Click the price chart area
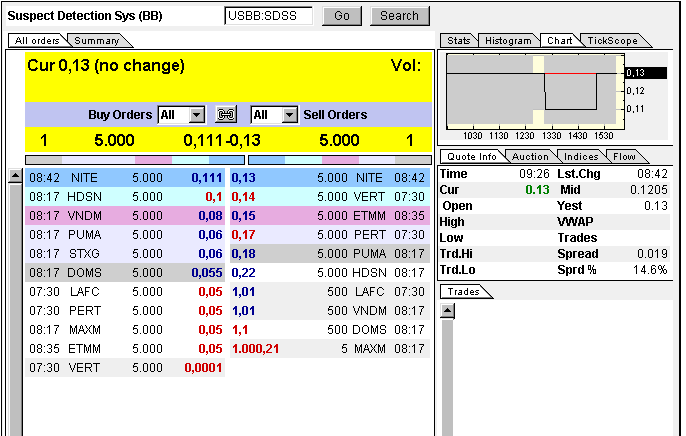The width and height of the screenshot is (686, 436). tap(536, 91)
